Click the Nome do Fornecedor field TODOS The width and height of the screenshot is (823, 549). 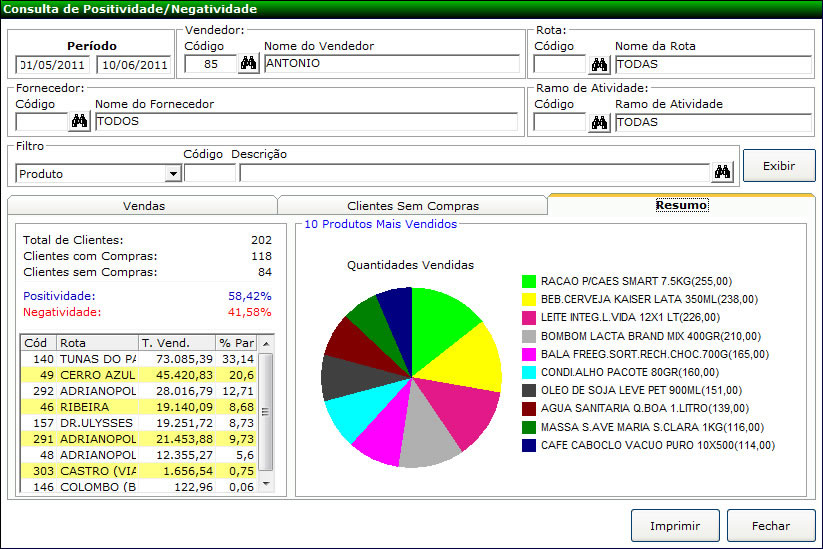pyautogui.click(x=307, y=122)
